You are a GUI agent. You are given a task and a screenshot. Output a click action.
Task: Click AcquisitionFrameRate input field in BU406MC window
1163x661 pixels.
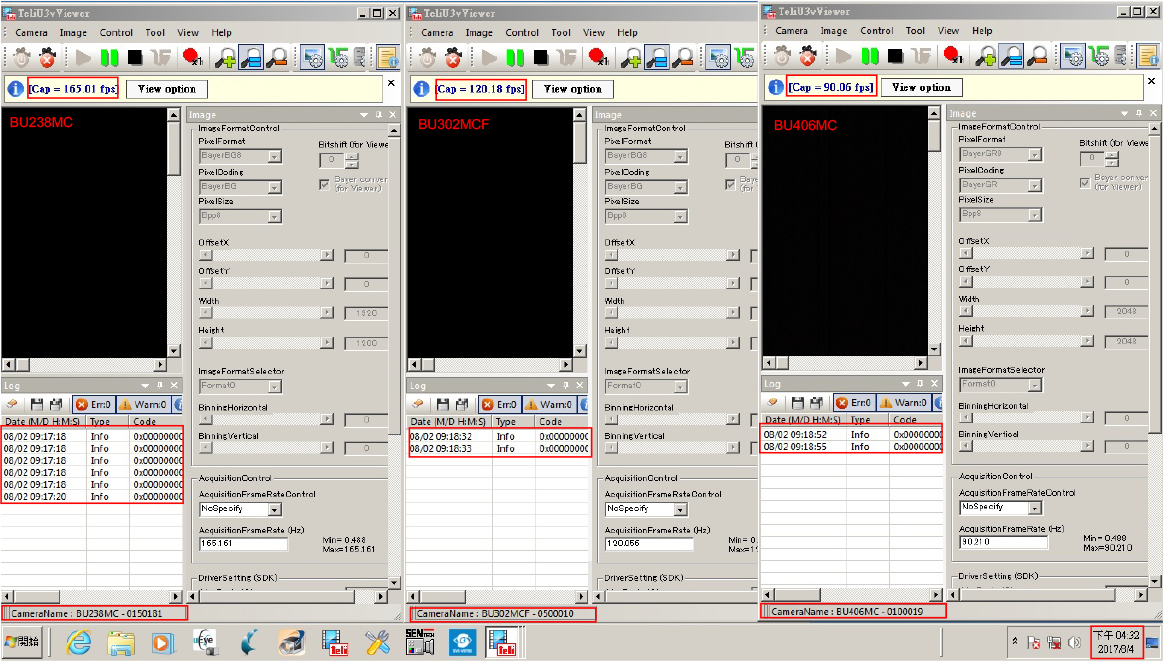pos(1002,542)
